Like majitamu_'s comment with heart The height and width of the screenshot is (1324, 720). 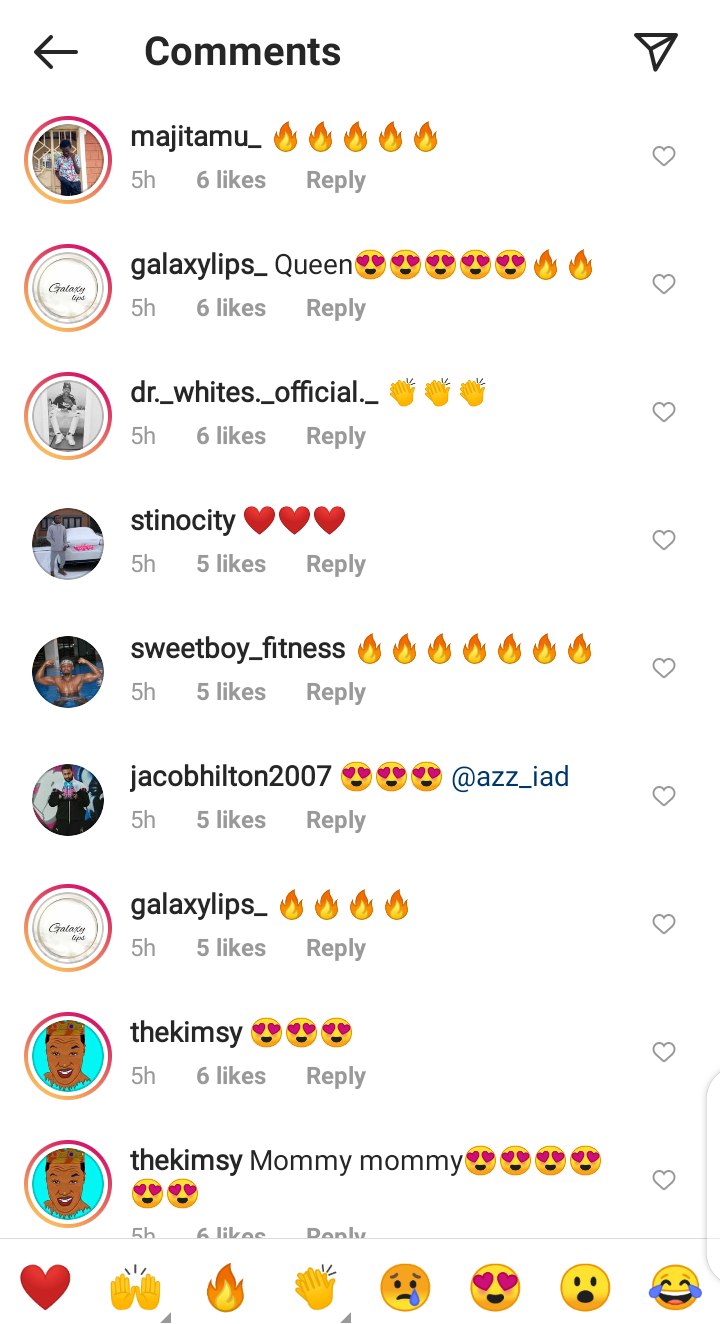664,156
